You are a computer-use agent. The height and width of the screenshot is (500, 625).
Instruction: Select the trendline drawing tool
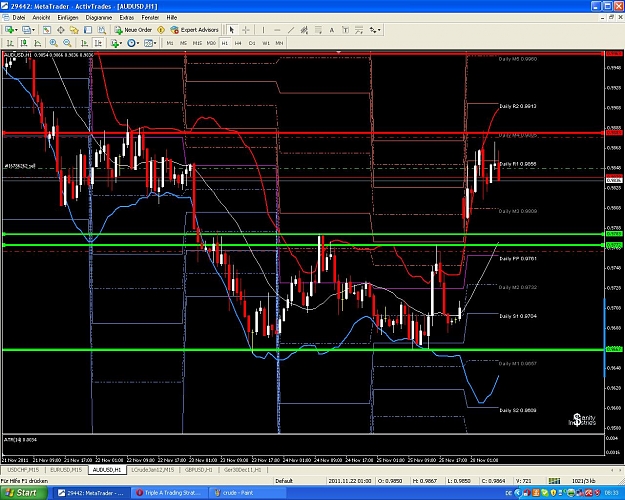coord(291,30)
